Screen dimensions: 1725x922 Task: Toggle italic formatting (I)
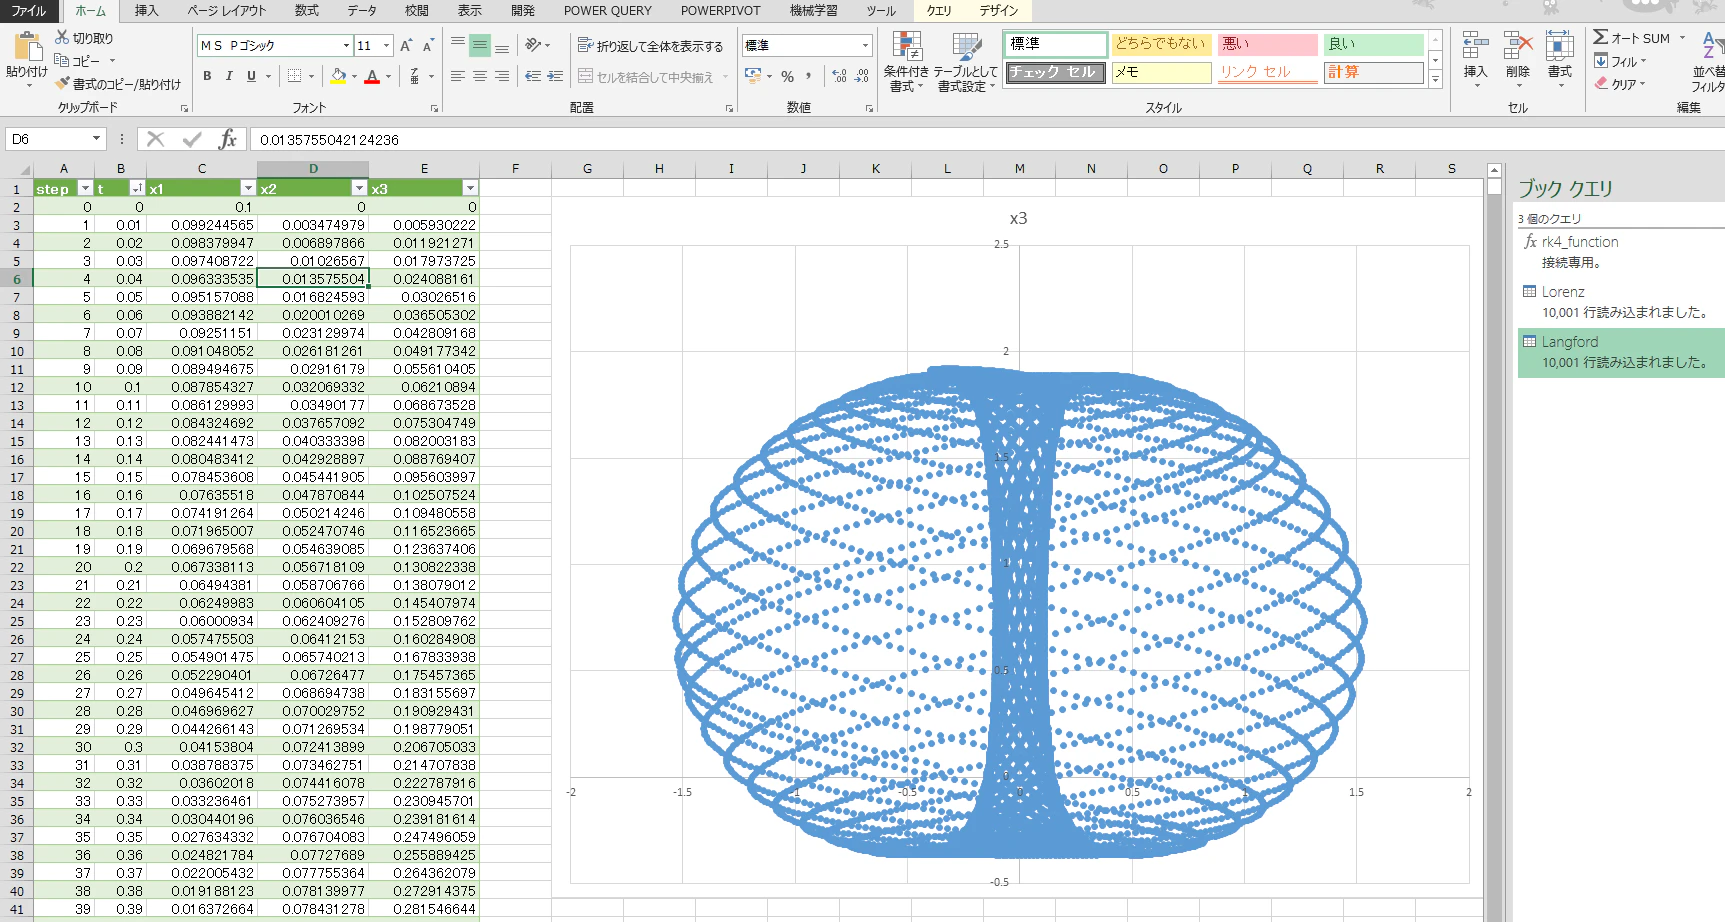[229, 76]
